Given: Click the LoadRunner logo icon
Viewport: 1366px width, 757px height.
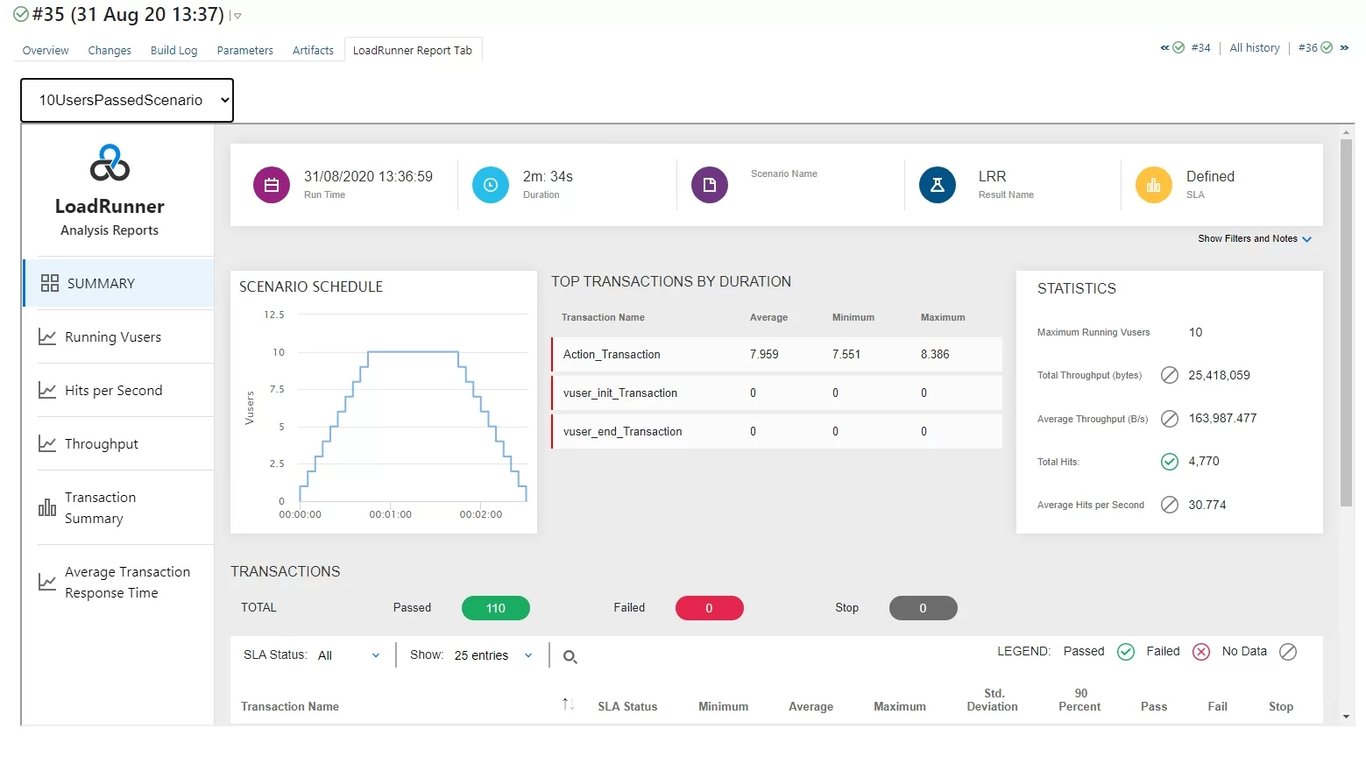Looking at the screenshot, I should point(110,163).
